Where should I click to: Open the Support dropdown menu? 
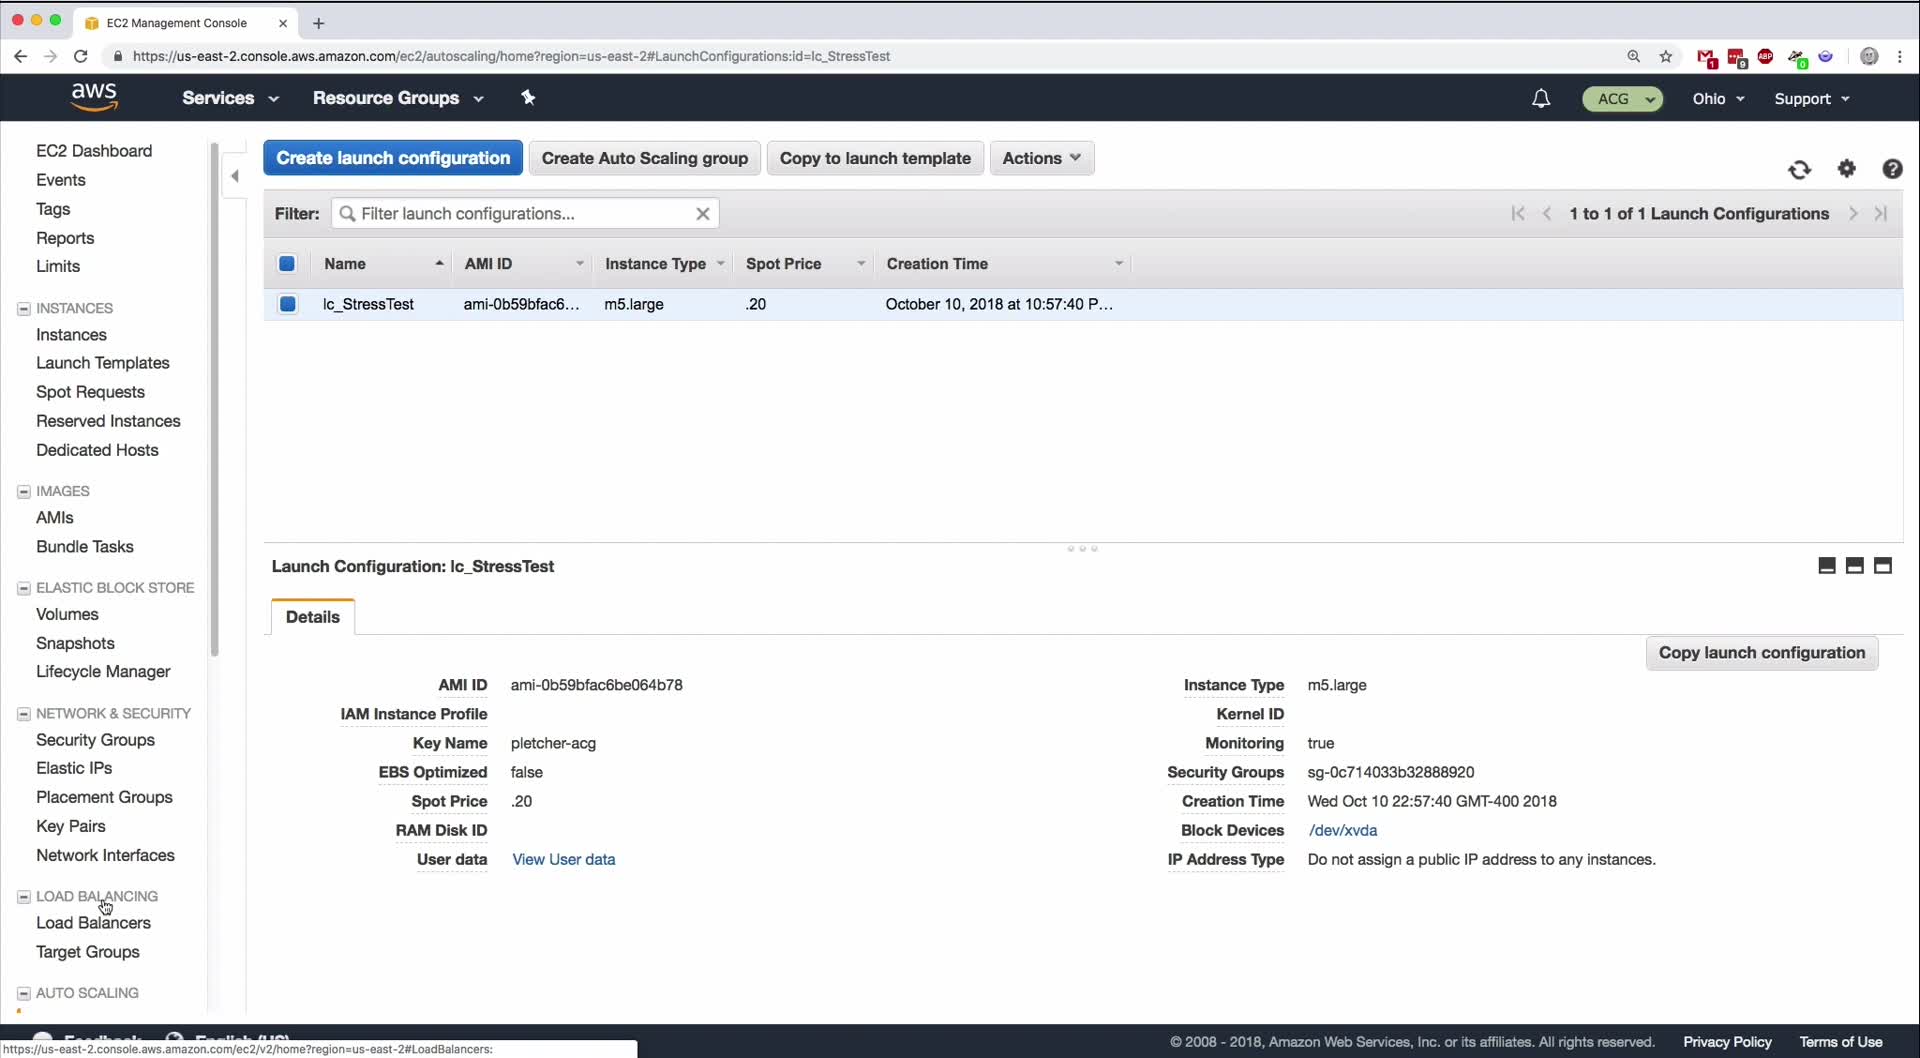[1812, 99]
